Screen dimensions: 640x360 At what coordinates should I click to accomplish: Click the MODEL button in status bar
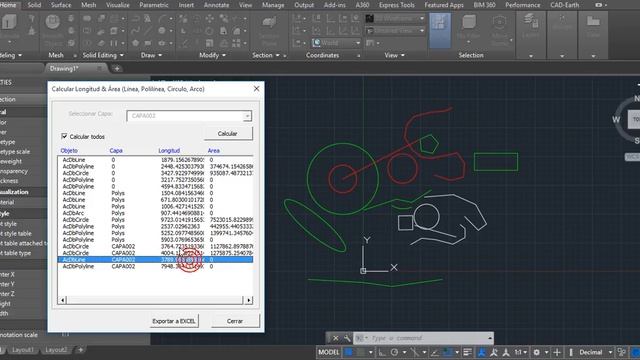click(x=329, y=352)
